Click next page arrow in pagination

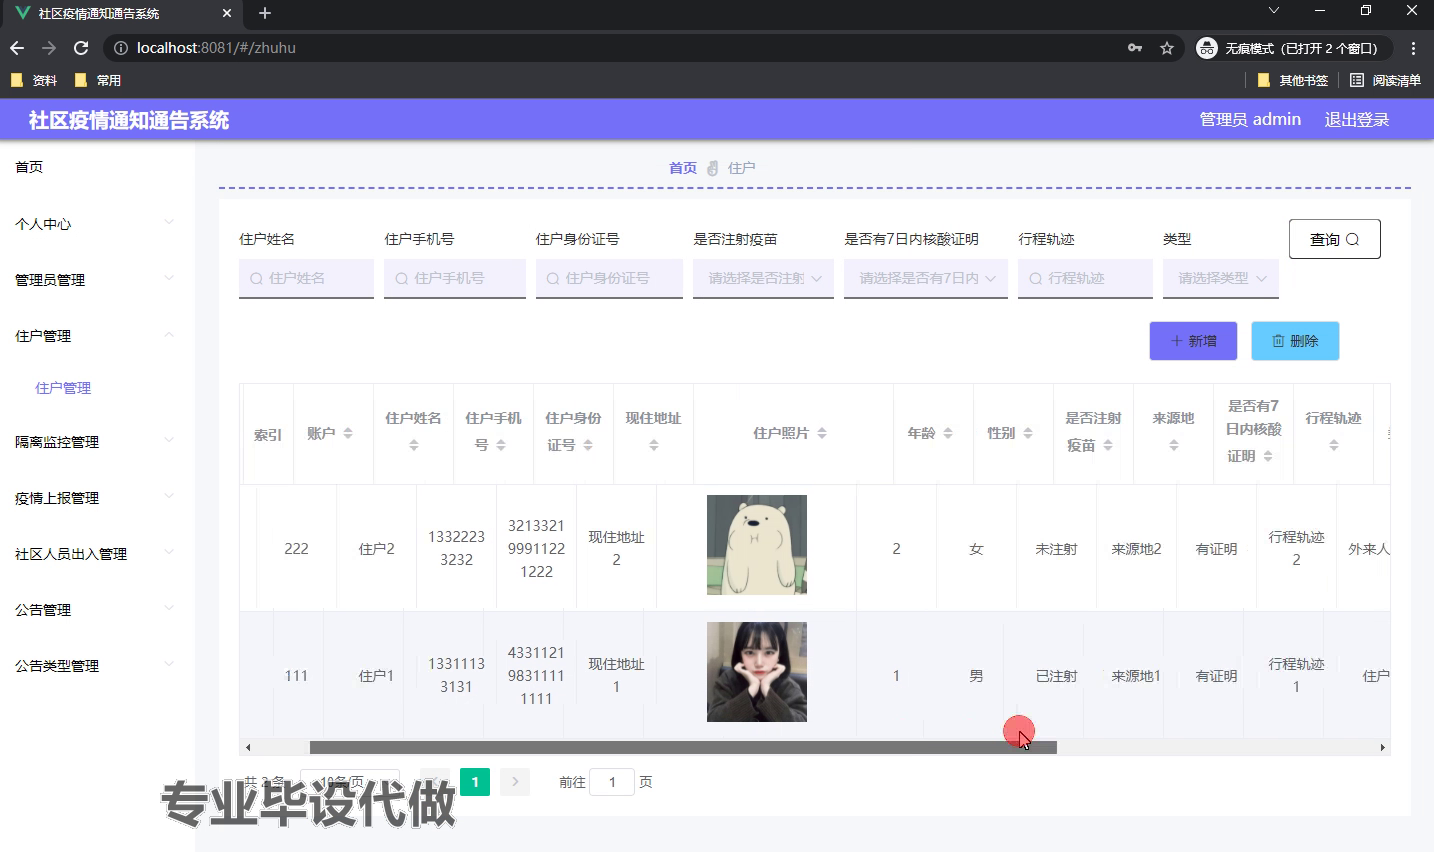[515, 782]
